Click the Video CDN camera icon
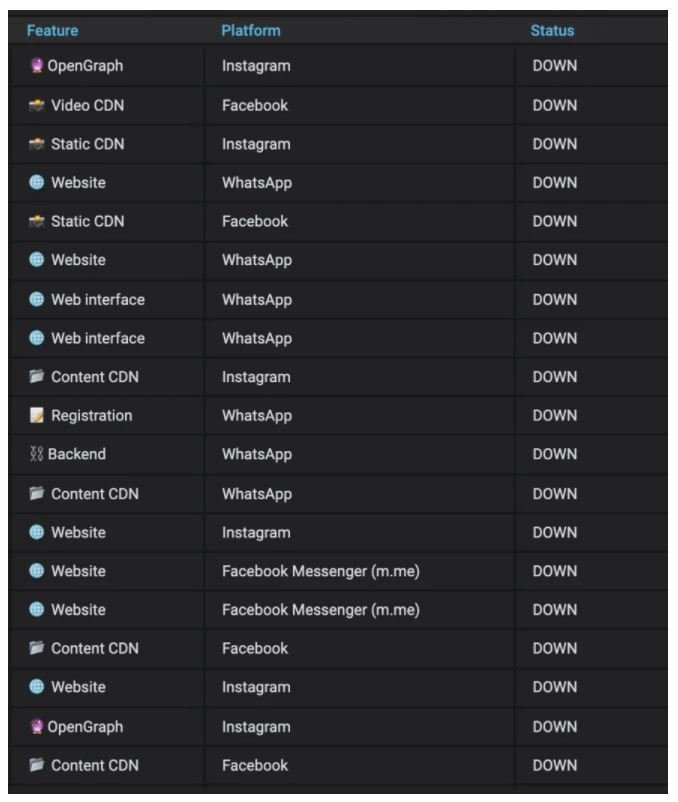678x802 pixels. 36,105
